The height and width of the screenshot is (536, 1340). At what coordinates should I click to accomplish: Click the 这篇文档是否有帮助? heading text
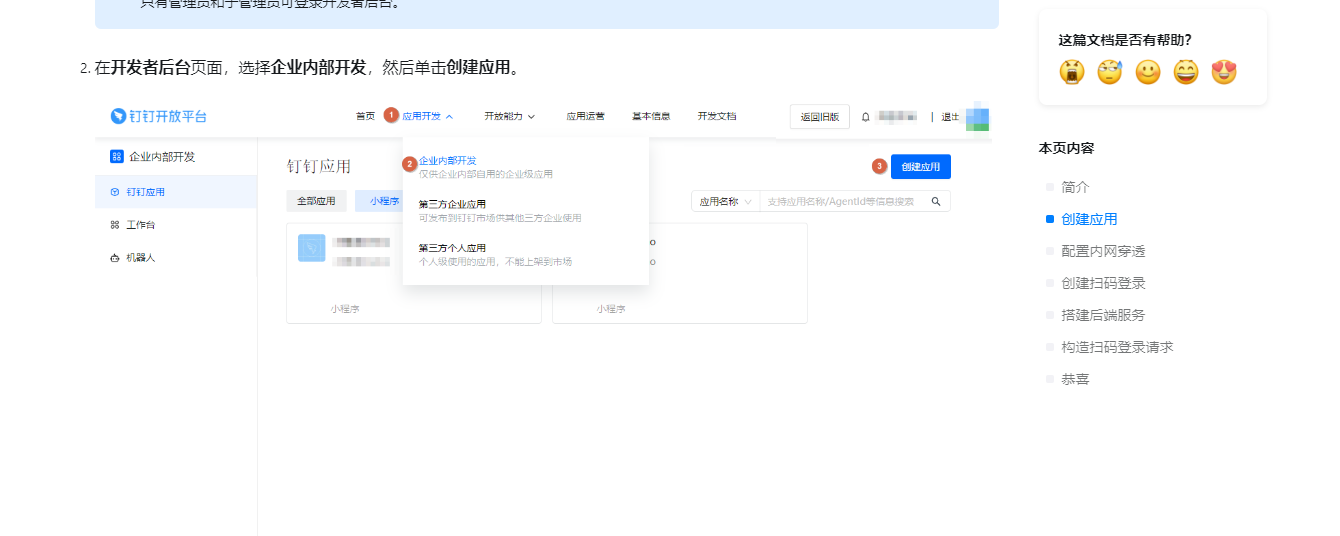click(x=1125, y=40)
